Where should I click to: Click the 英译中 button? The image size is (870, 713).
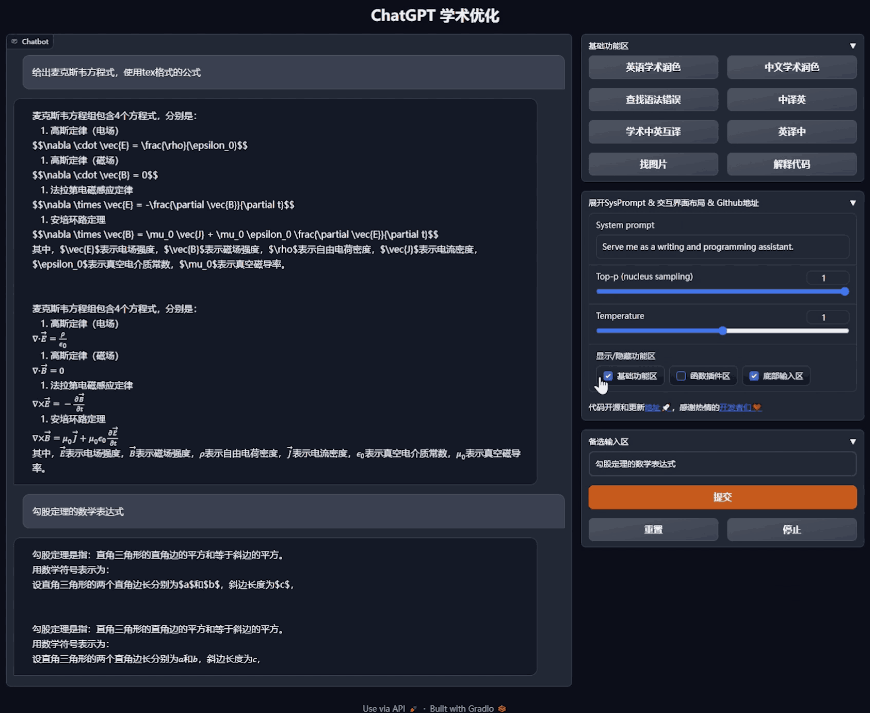click(x=792, y=132)
